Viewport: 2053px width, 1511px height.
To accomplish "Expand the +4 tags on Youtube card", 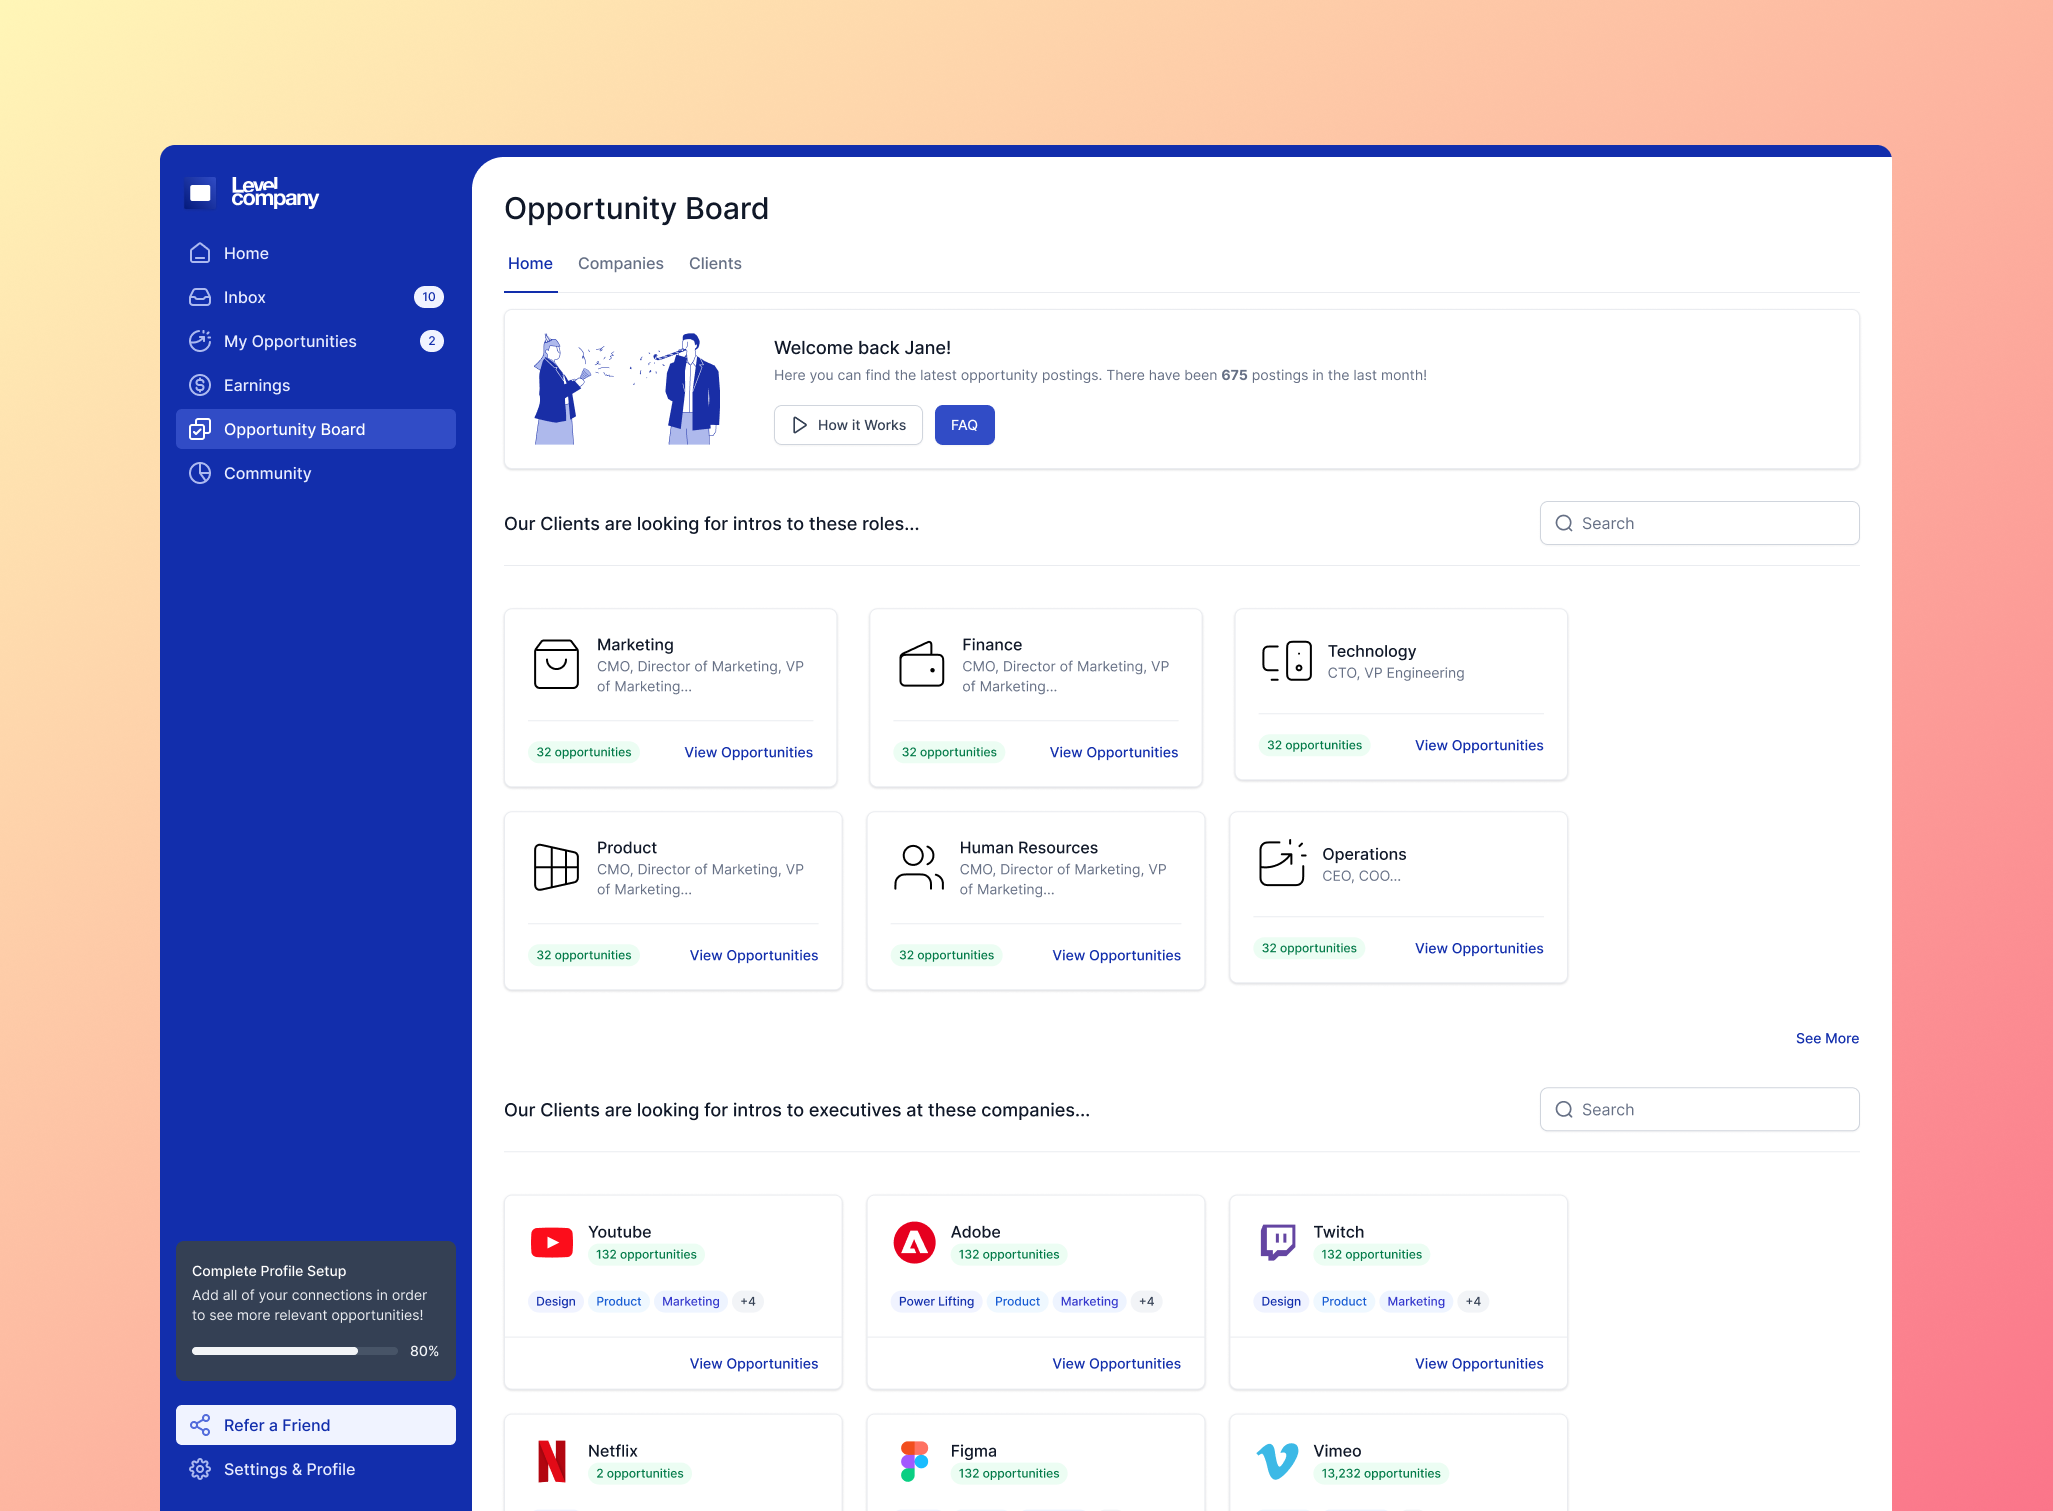I will pyautogui.click(x=748, y=1301).
